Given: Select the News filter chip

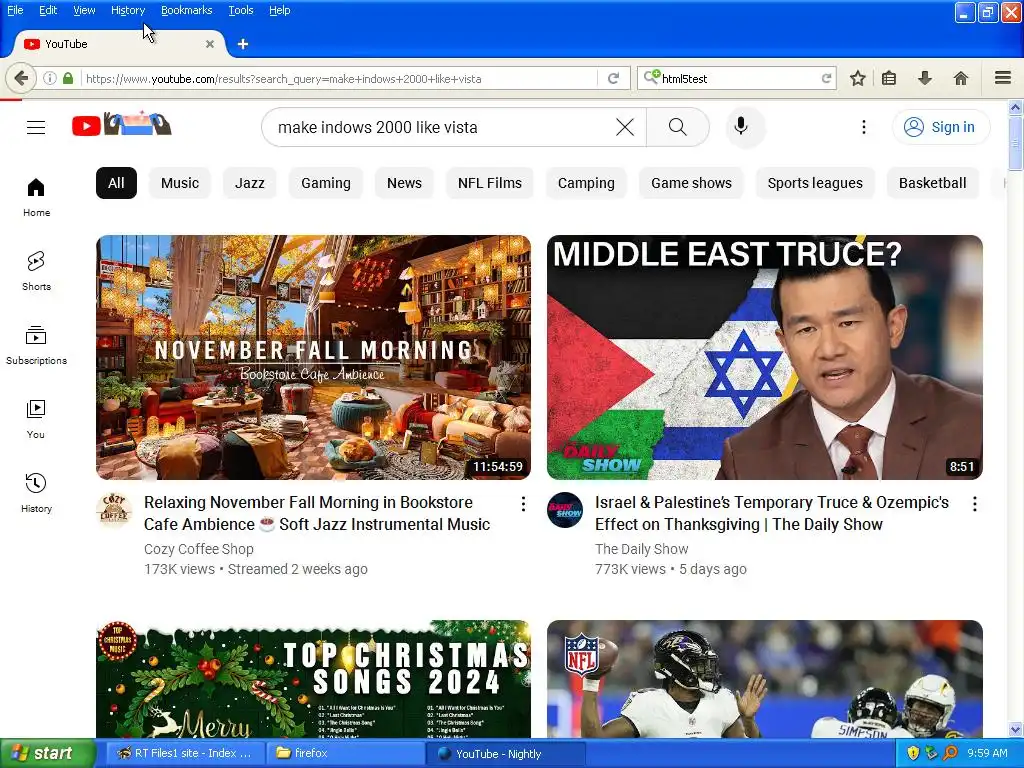Looking at the screenshot, I should tap(404, 183).
